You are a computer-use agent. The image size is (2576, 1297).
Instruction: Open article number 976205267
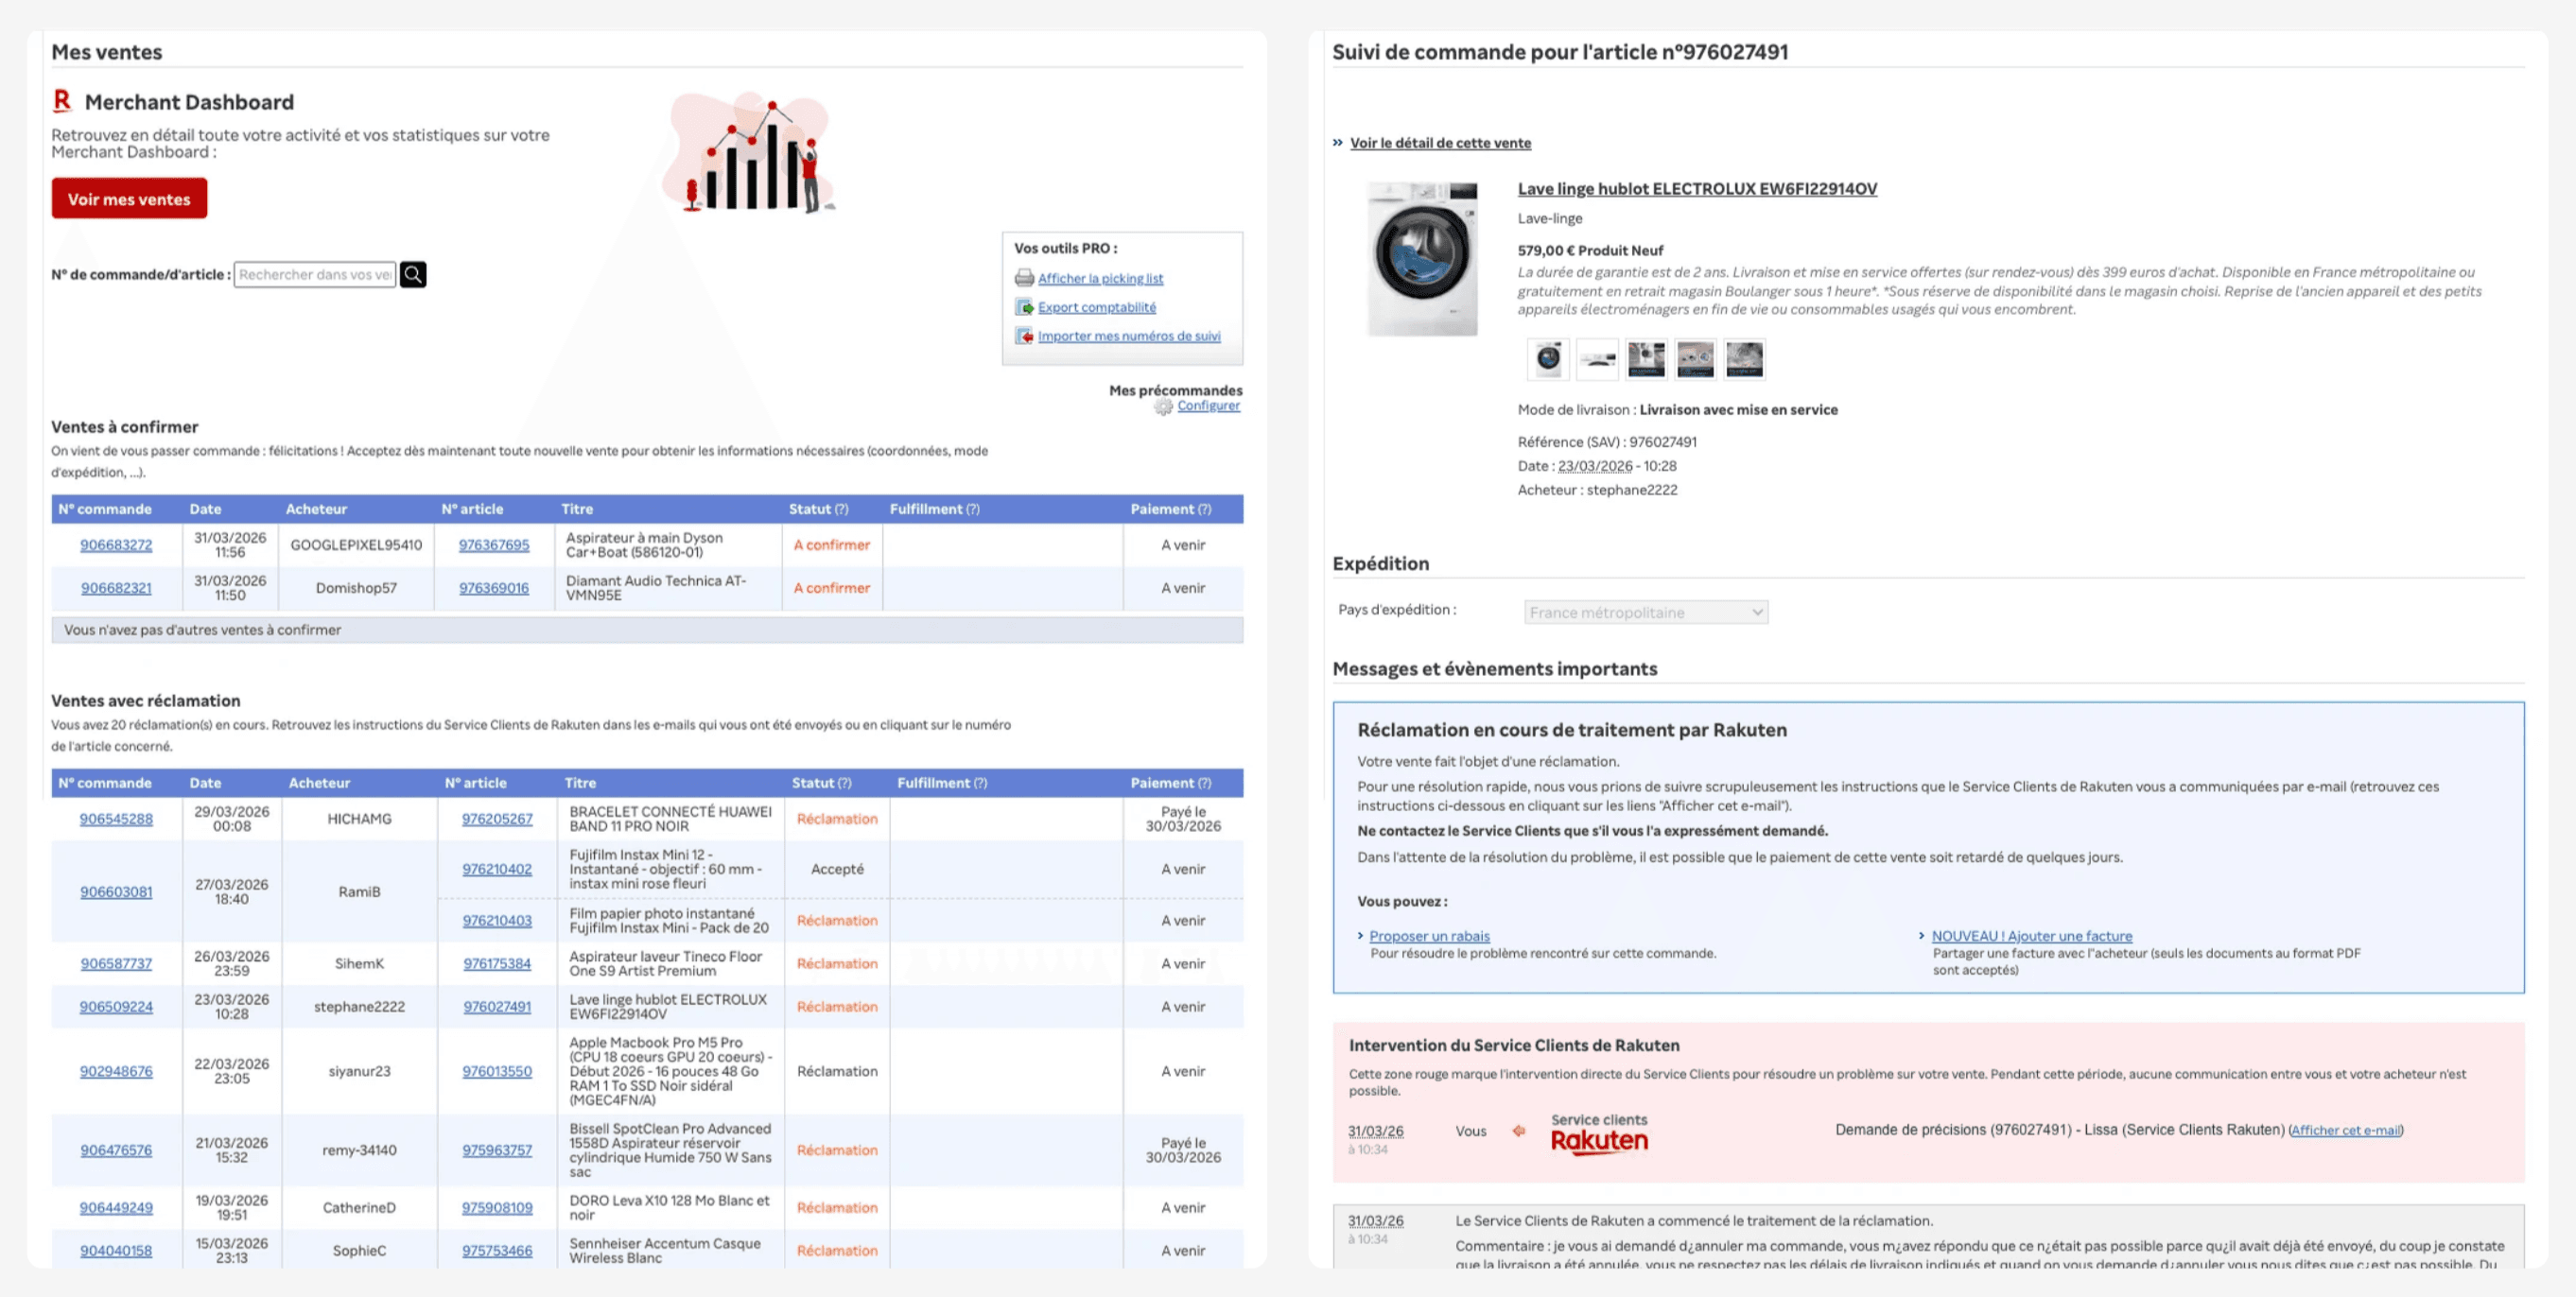(x=497, y=819)
